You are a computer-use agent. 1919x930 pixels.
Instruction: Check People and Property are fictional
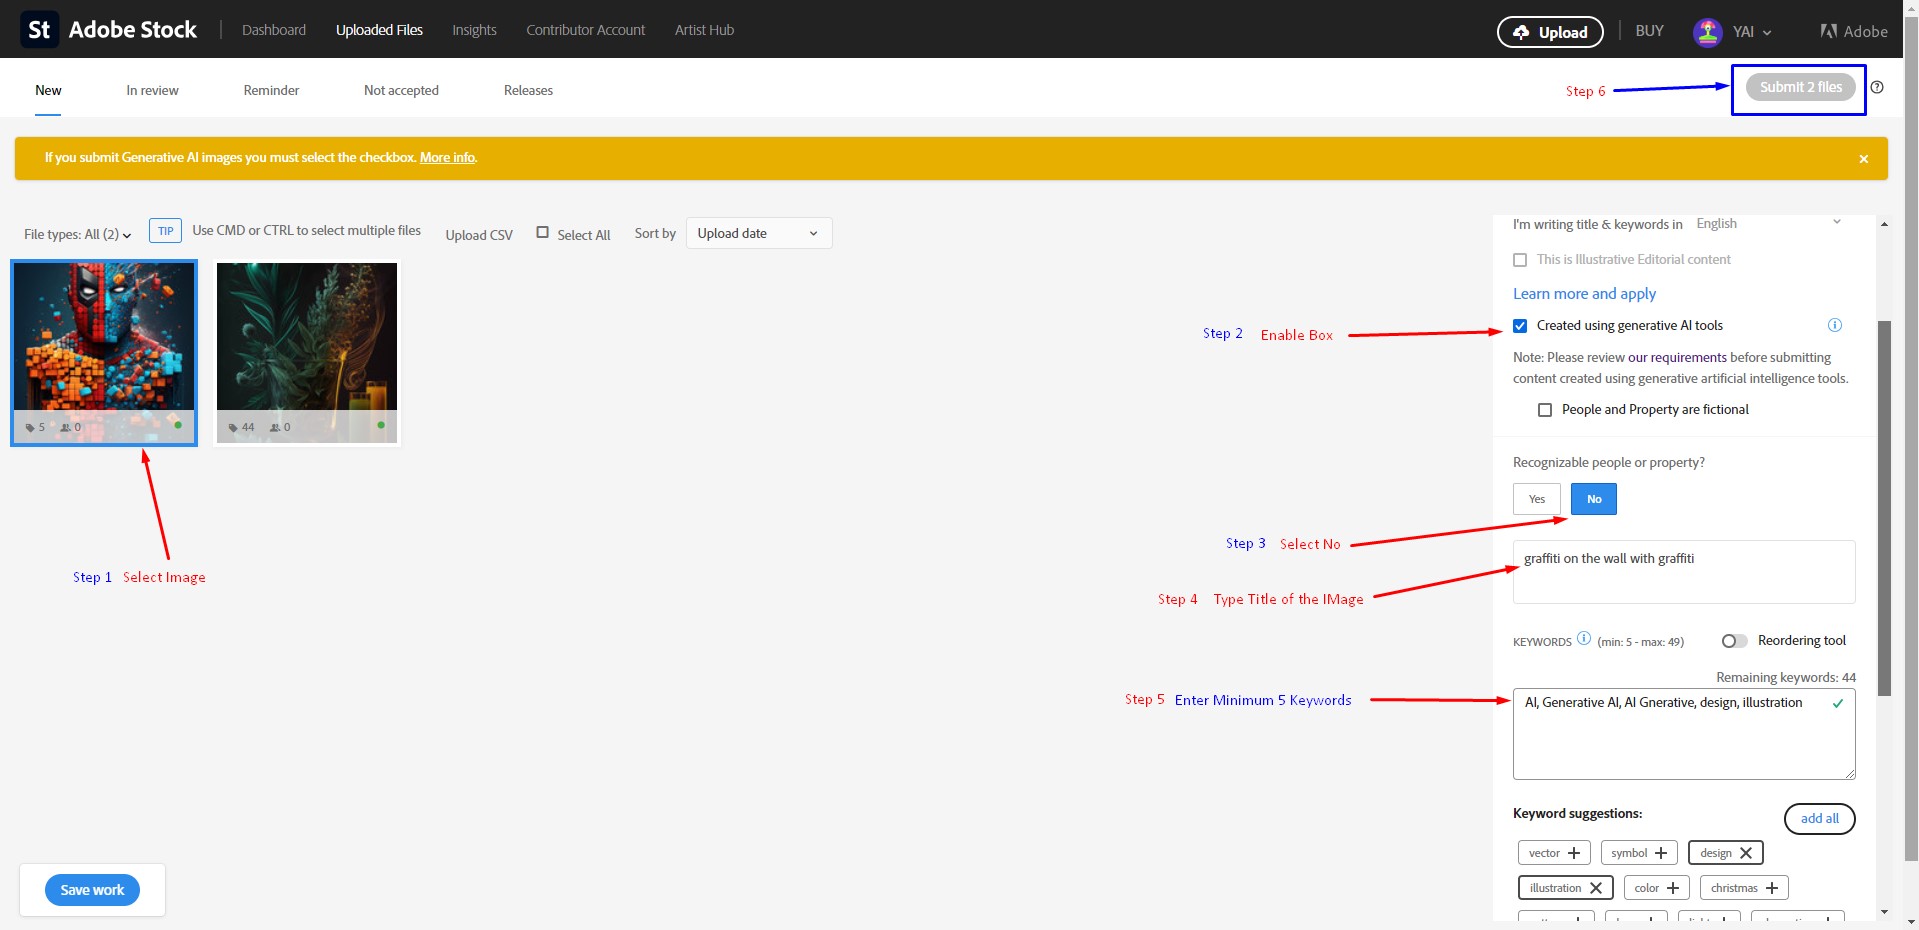[x=1545, y=410]
